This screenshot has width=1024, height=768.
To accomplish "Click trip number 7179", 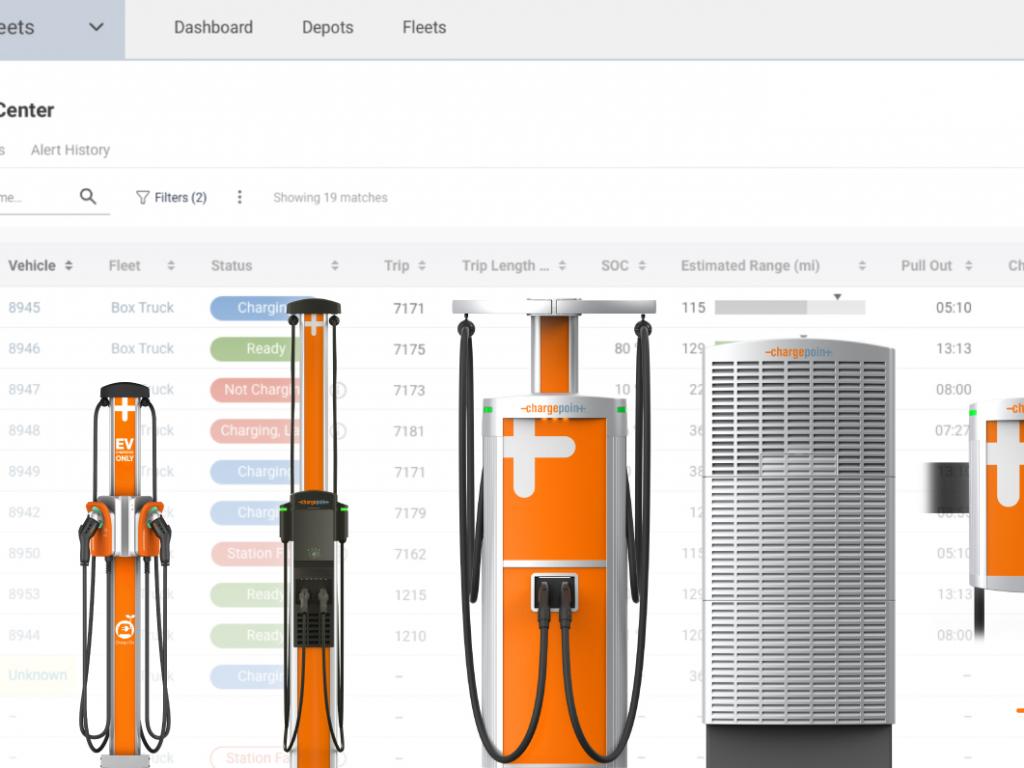I will point(409,513).
